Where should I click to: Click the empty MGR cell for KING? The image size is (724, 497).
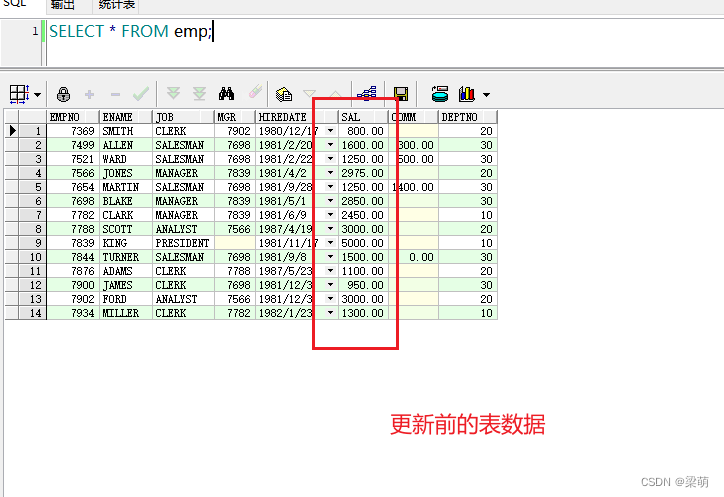coord(235,243)
